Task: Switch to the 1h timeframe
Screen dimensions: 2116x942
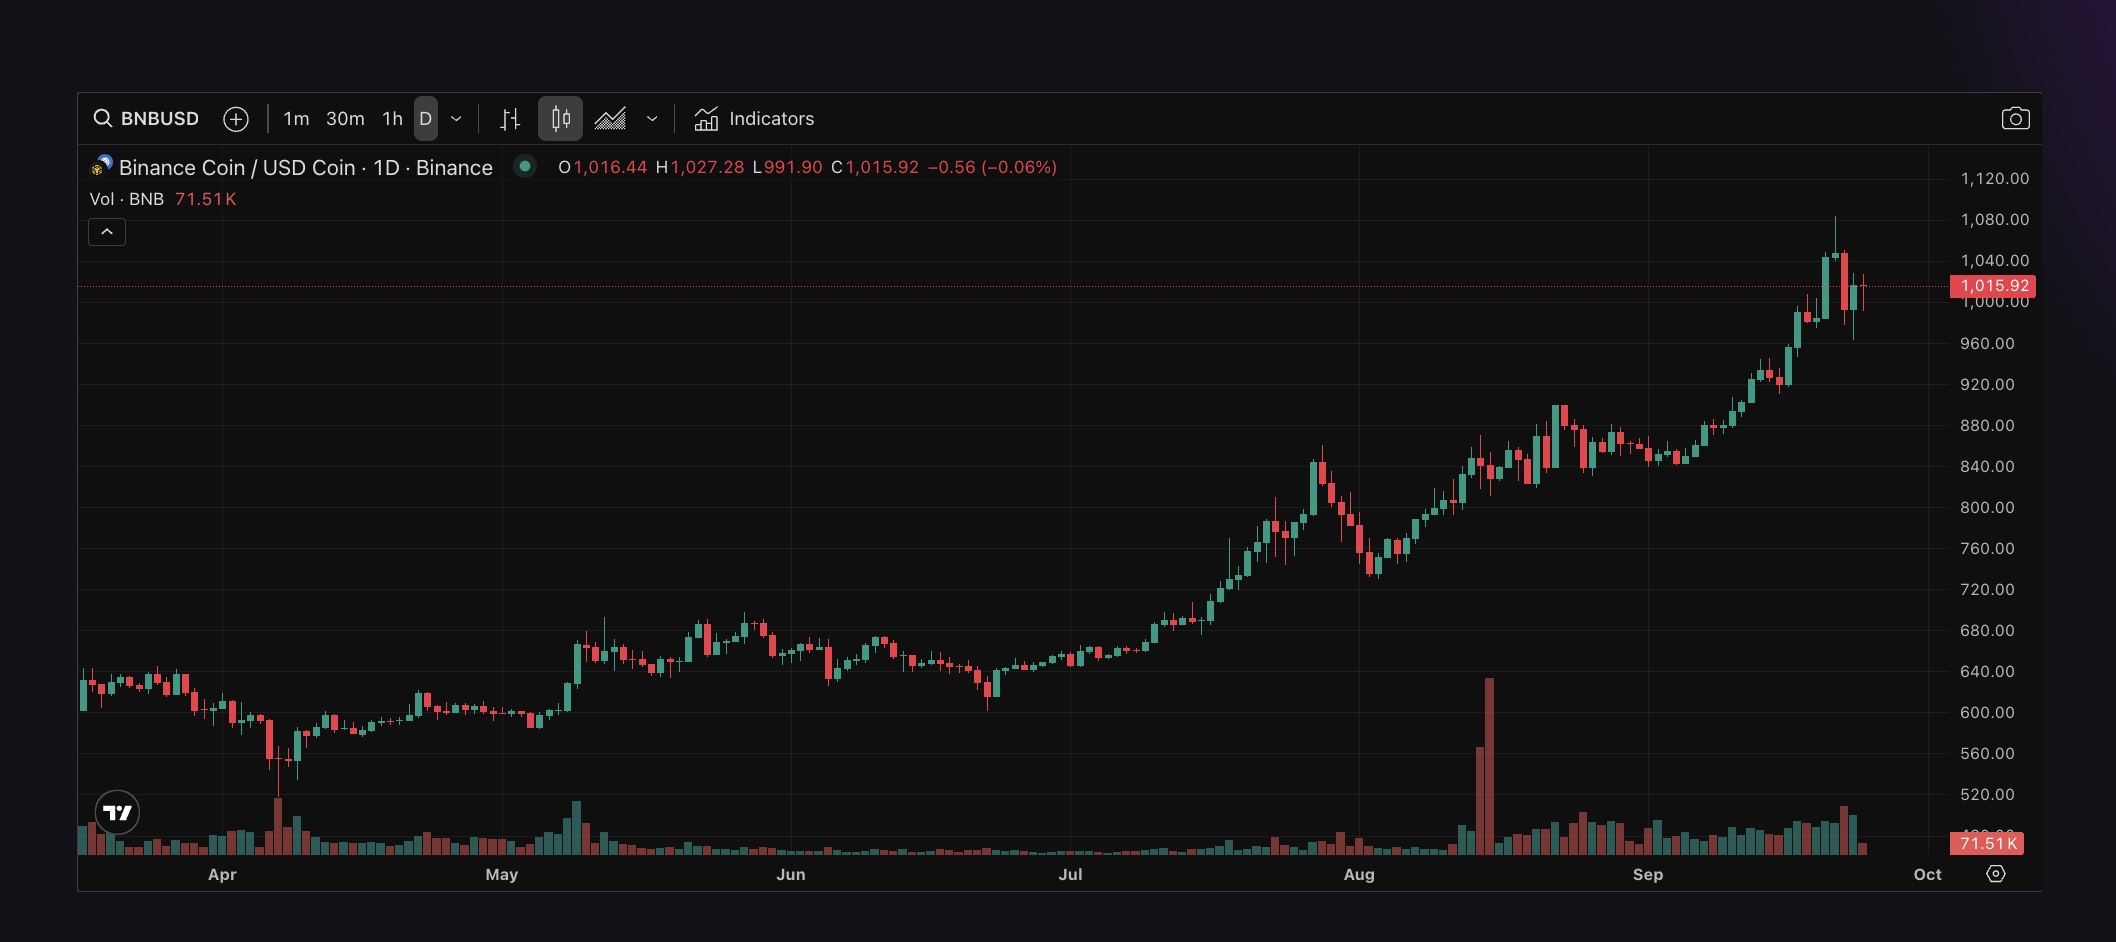Action: click(392, 119)
